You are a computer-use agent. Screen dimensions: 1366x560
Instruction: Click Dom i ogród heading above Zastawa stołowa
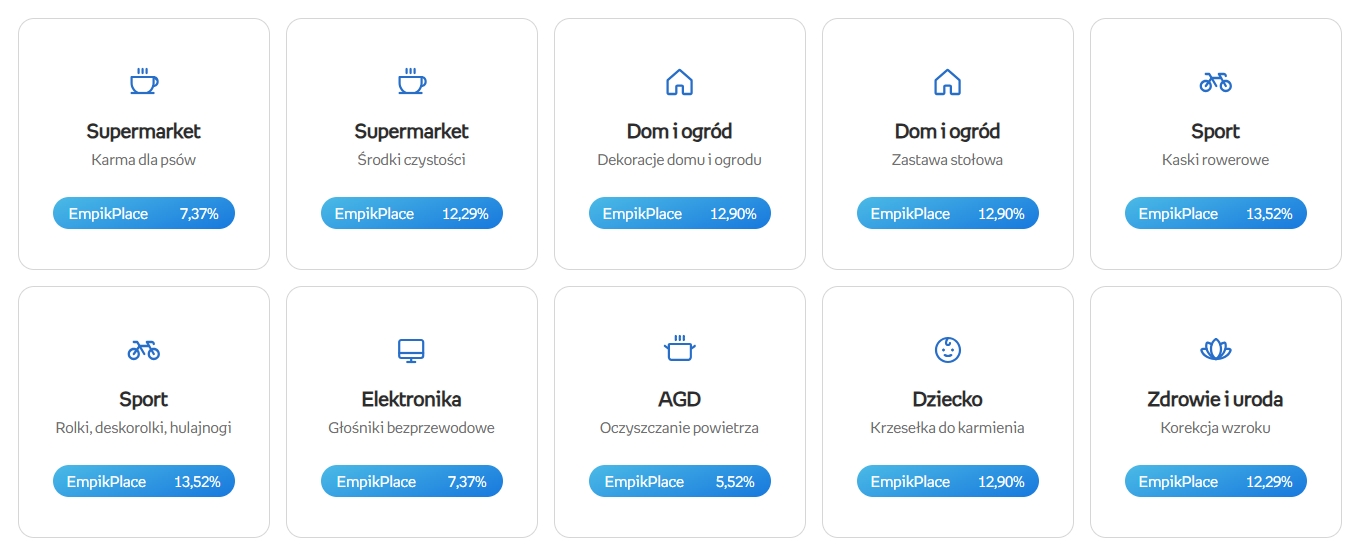(948, 131)
